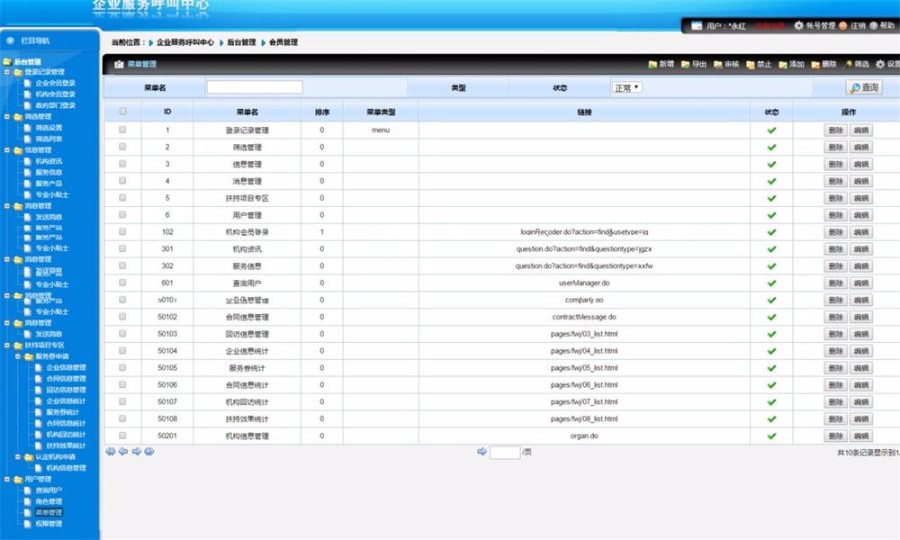
Task: Click 编辑 button for row ID 301
Action: click(x=861, y=249)
